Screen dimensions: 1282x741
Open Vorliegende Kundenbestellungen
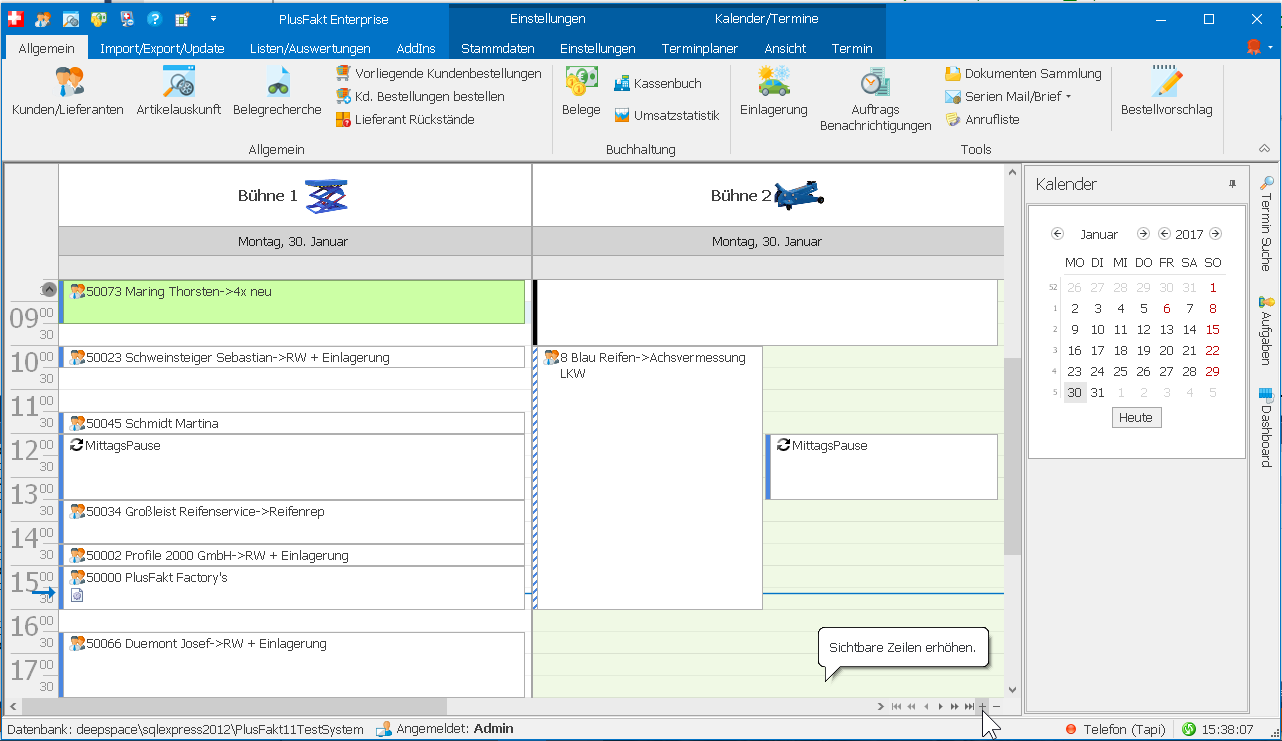point(438,74)
